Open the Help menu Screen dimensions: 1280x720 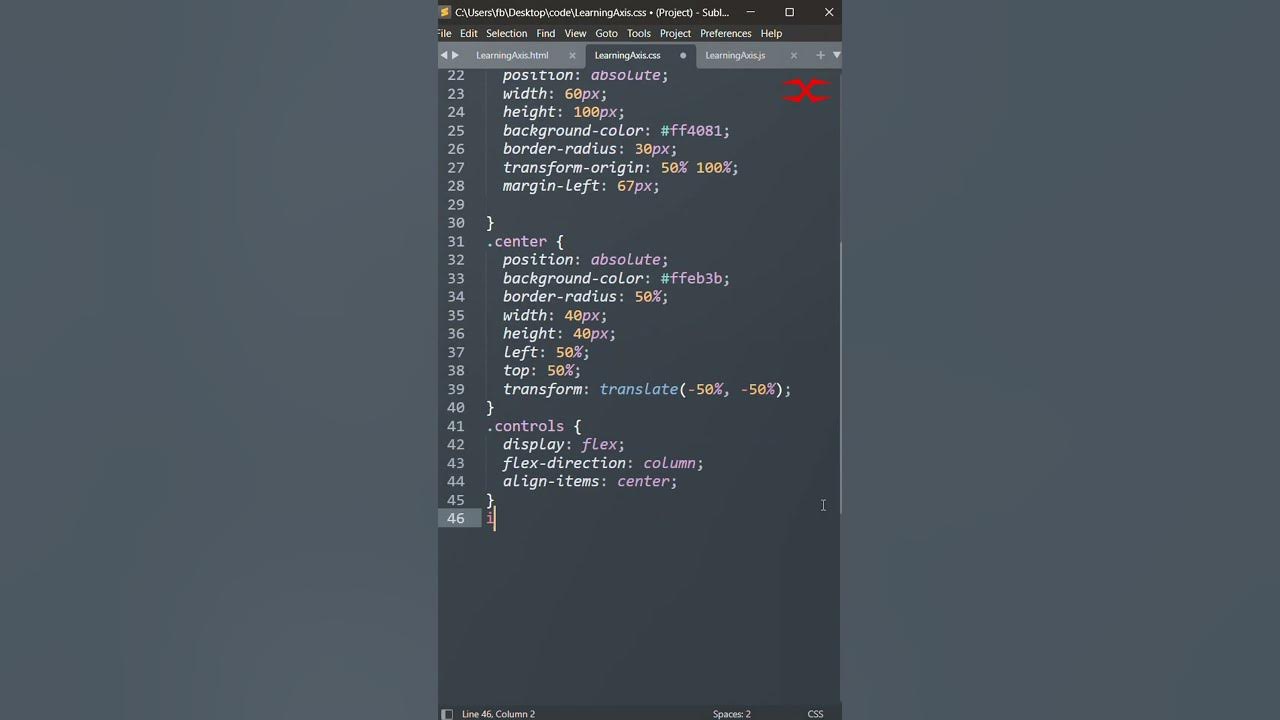coord(771,33)
